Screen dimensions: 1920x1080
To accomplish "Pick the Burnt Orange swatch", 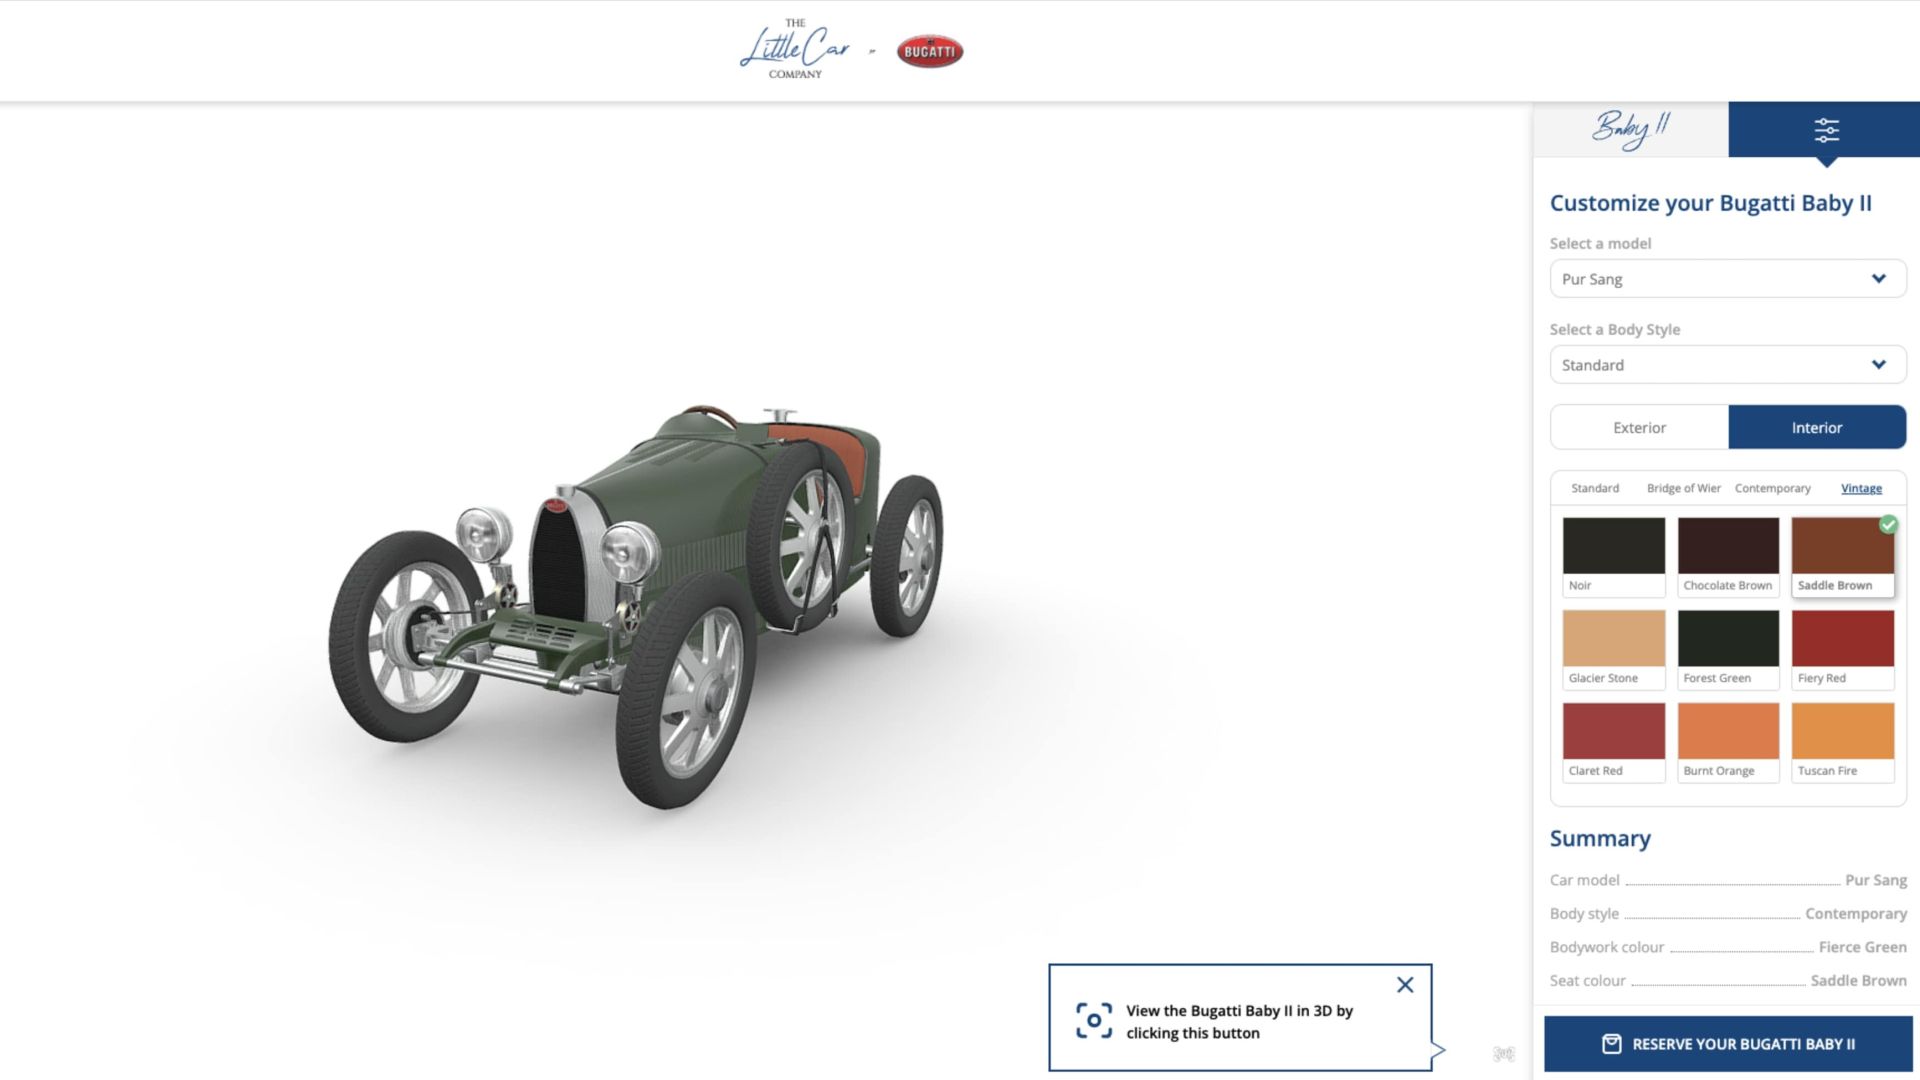I will coord(1728,743).
